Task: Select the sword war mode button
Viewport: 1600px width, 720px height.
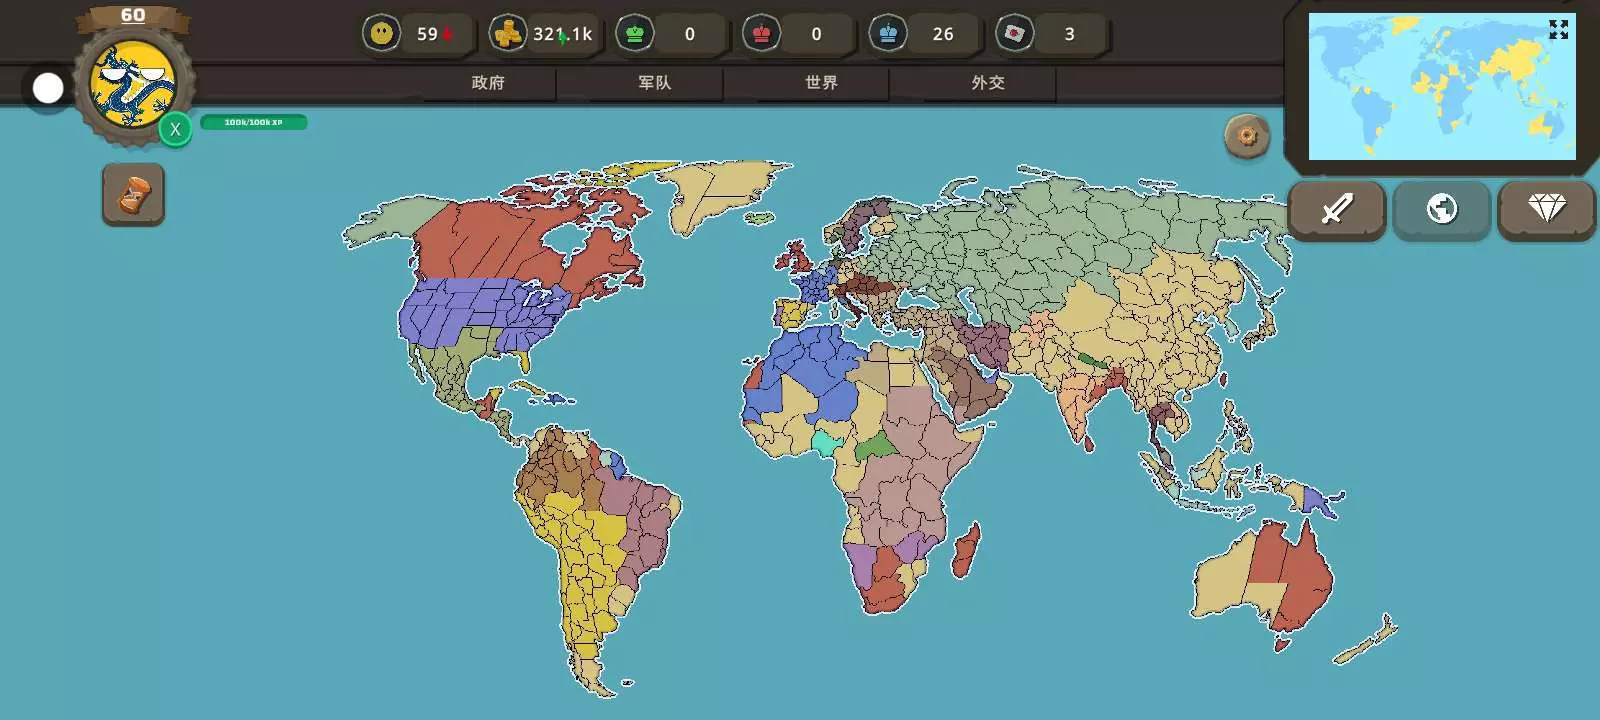Action: 1337,209
